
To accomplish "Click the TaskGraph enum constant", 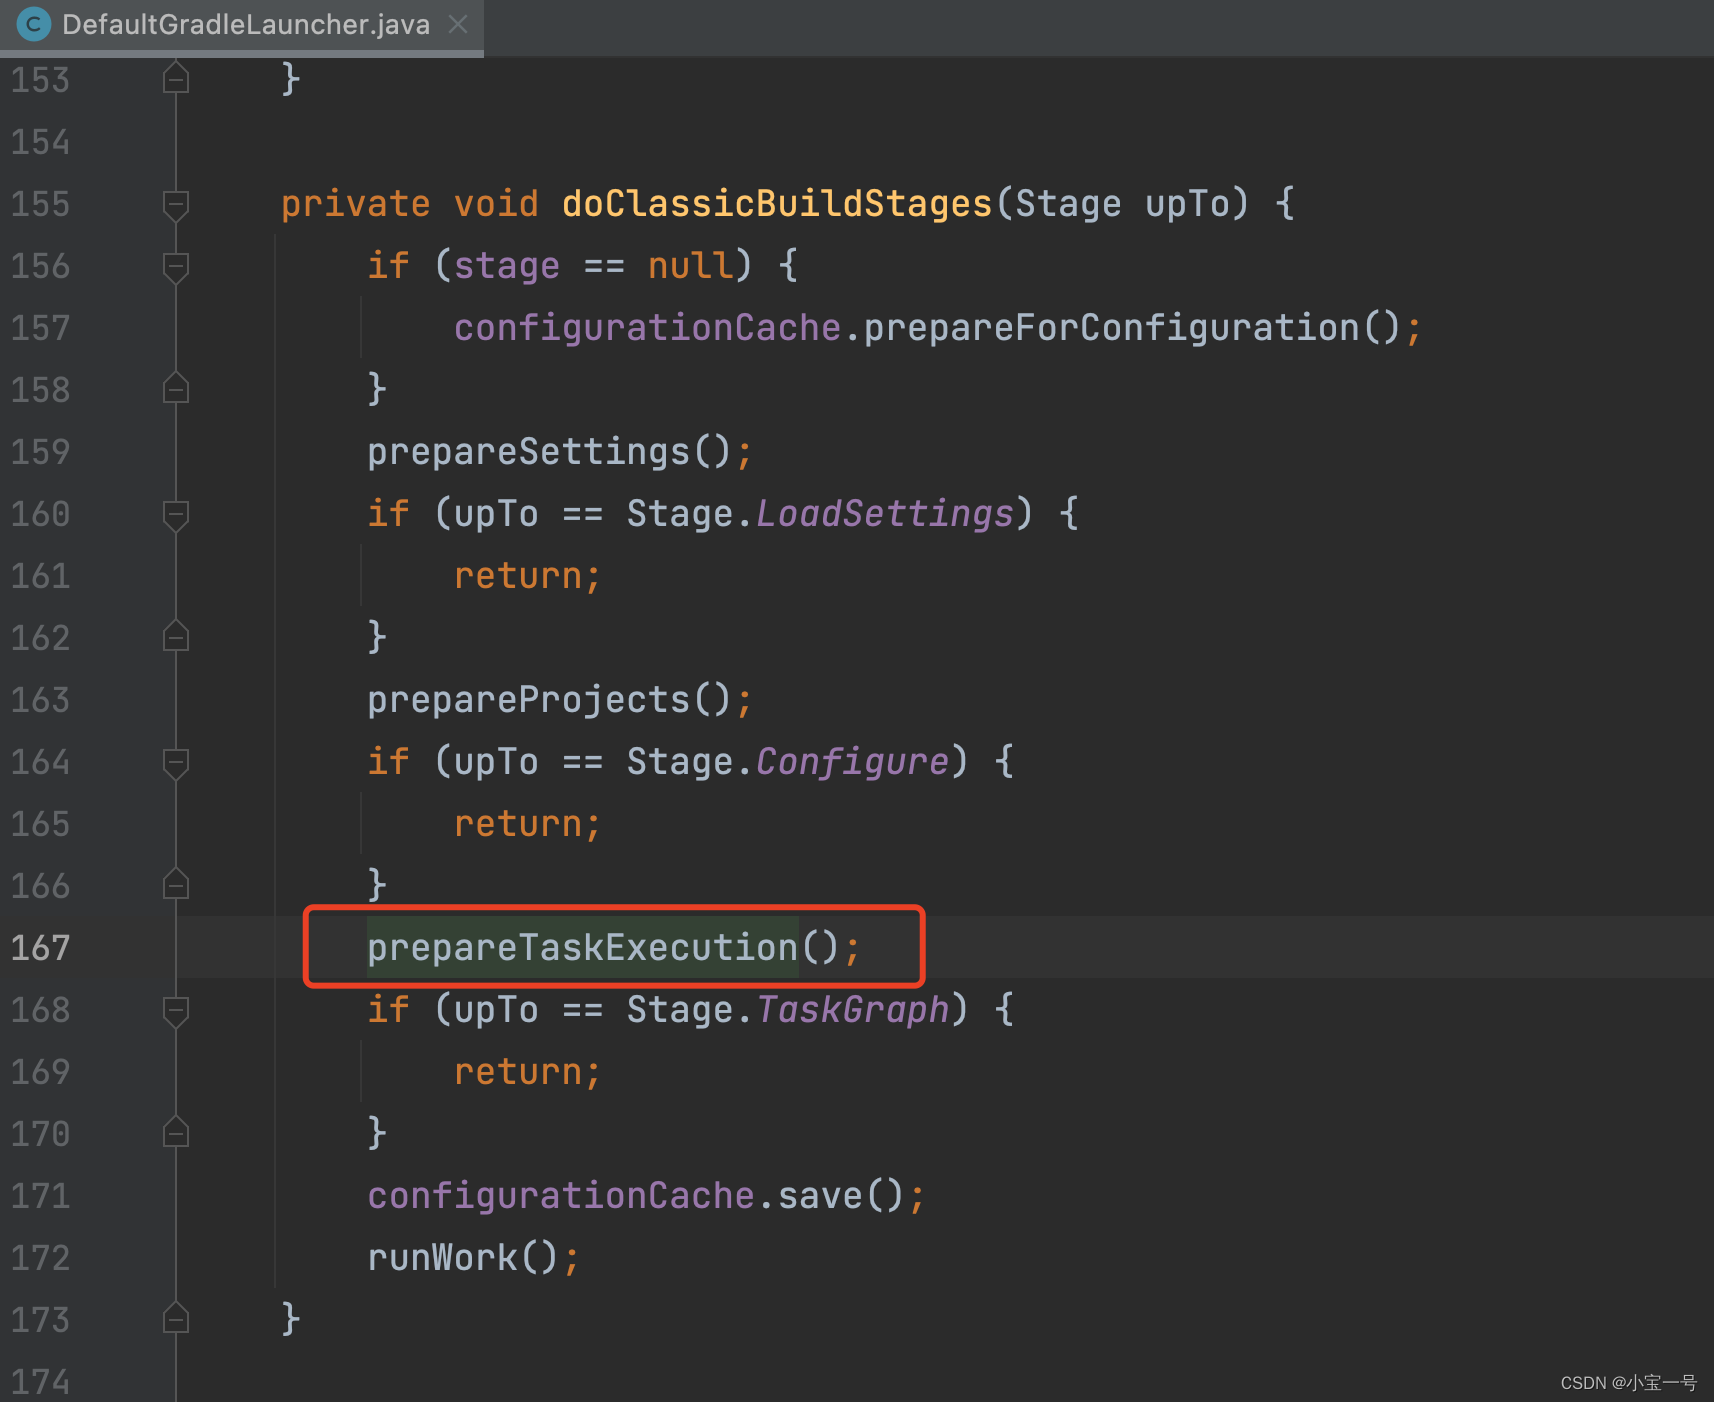I will pyautogui.click(x=852, y=1009).
